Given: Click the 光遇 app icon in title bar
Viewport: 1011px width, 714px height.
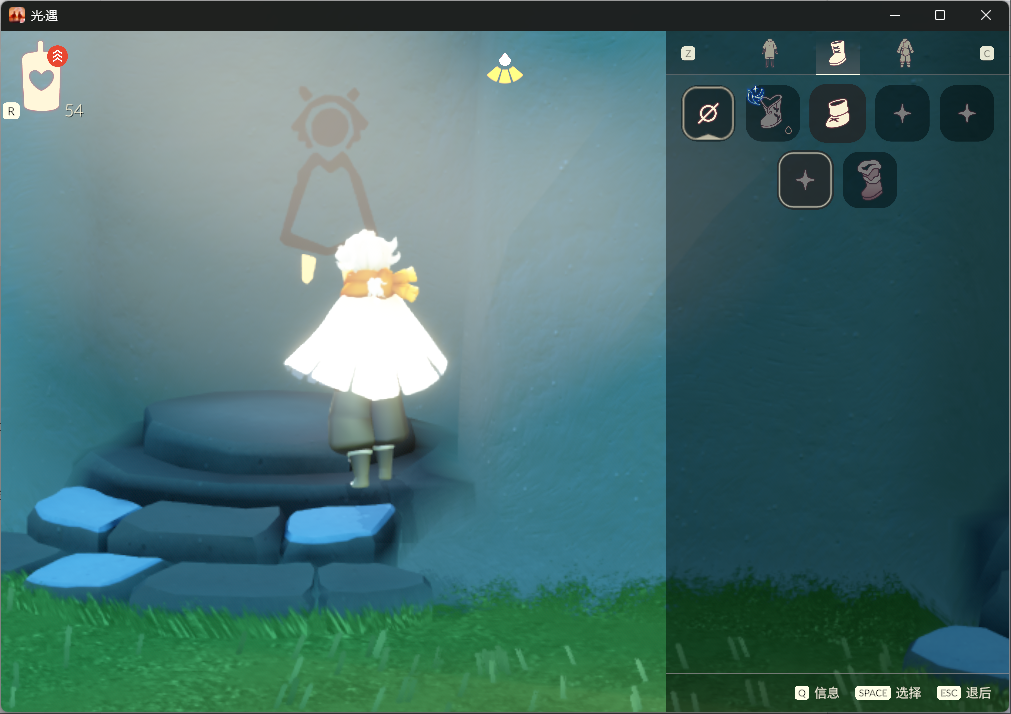Looking at the screenshot, I should click(17, 15).
